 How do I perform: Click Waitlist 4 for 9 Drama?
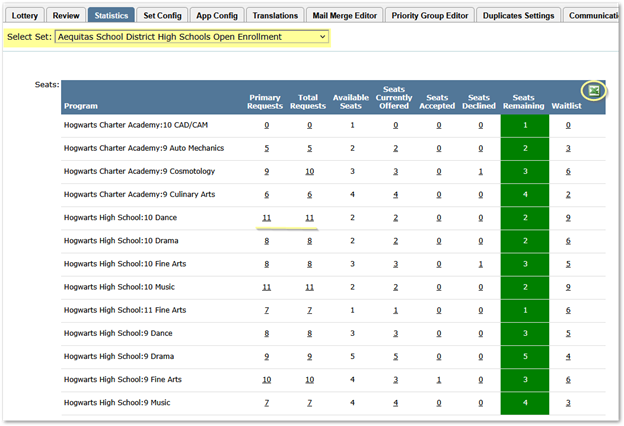pyautogui.click(x=568, y=357)
